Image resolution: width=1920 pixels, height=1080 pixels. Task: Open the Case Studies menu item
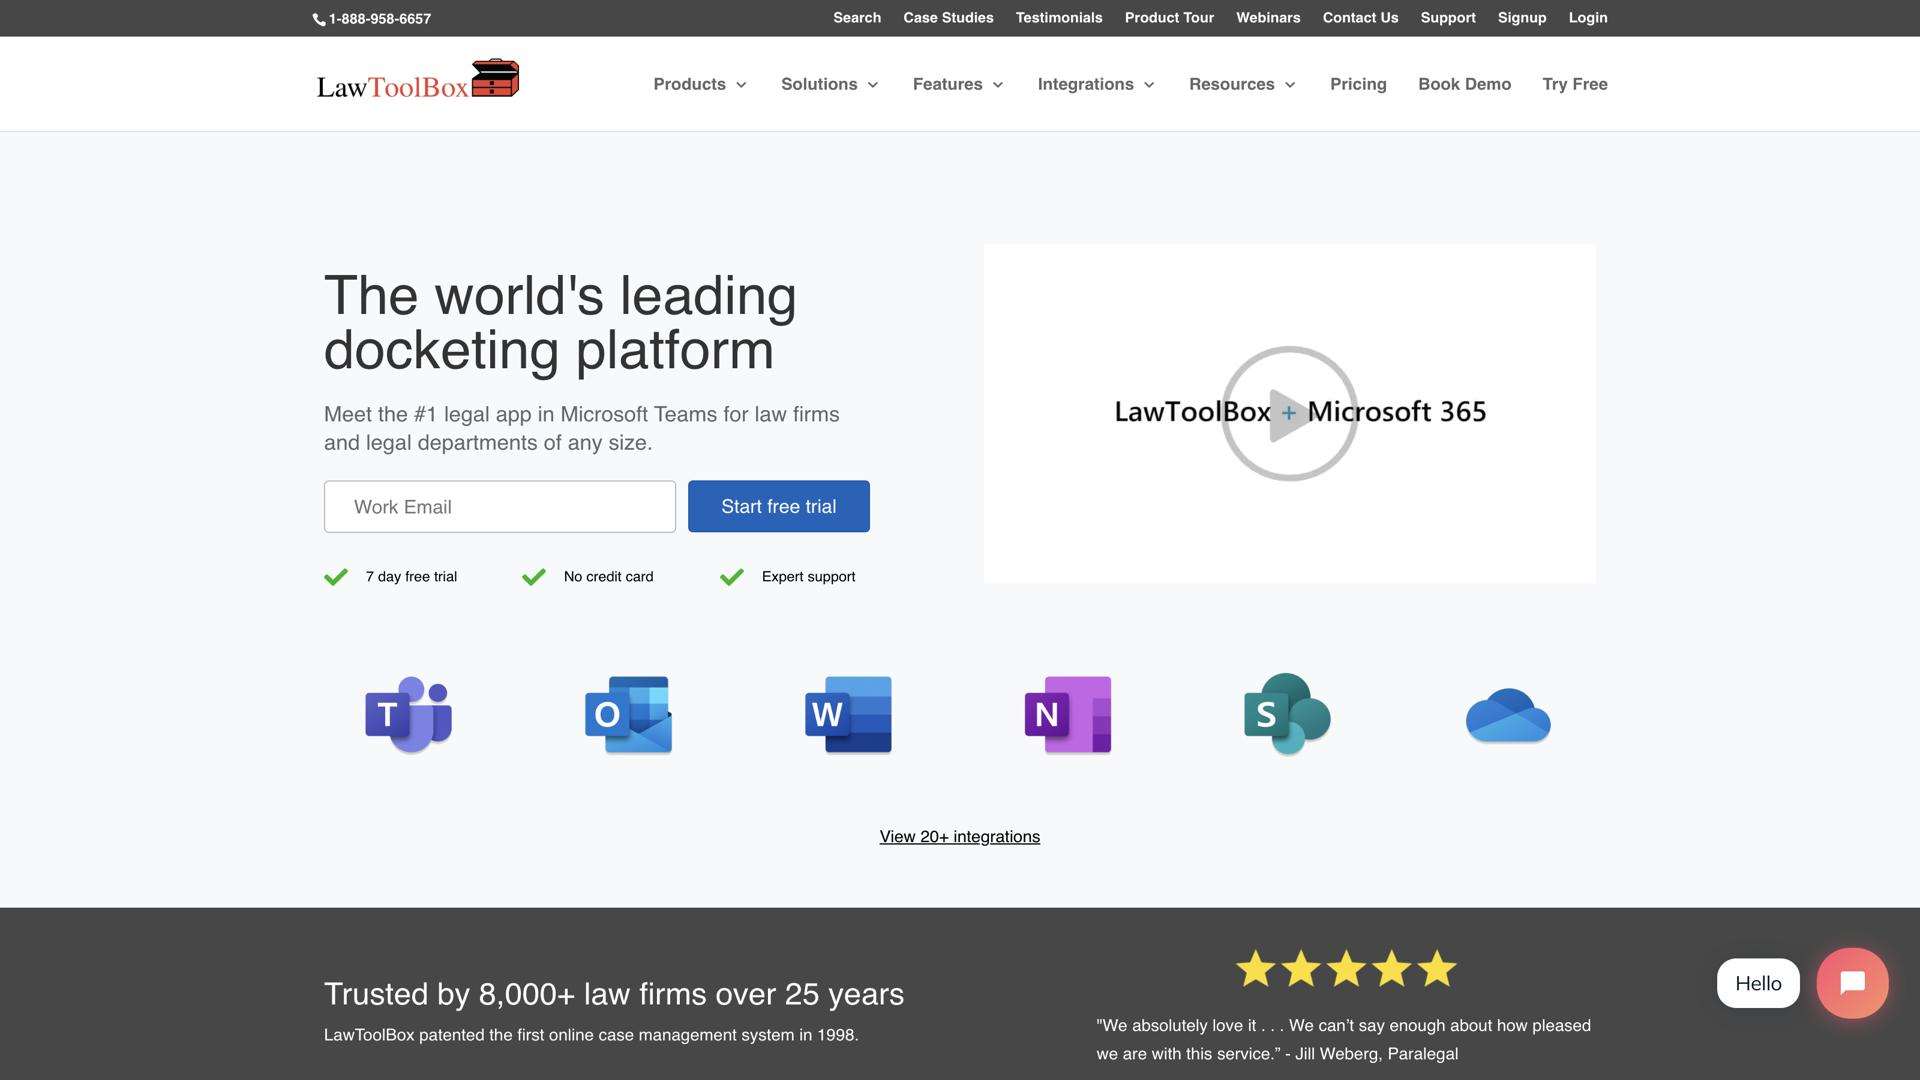[x=948, y=17]
